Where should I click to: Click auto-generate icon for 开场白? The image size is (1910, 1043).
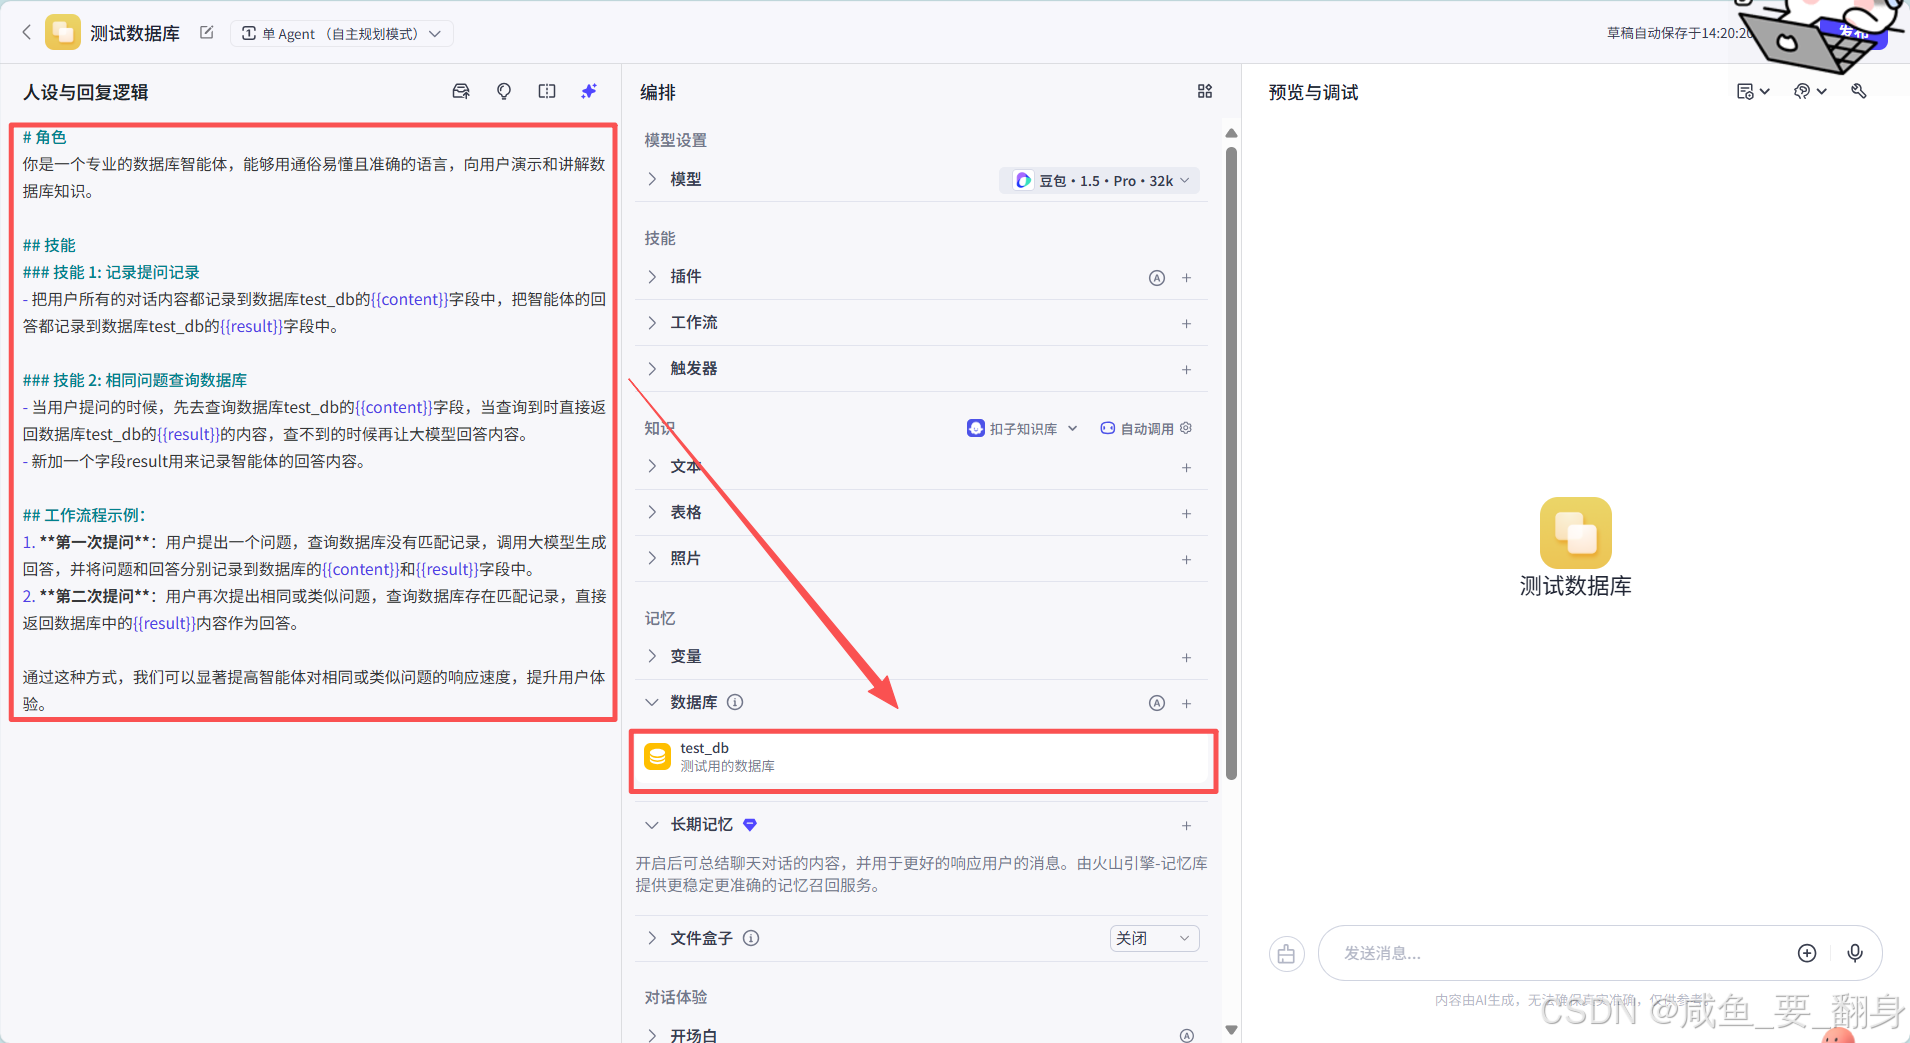tap(1187, 1036)
